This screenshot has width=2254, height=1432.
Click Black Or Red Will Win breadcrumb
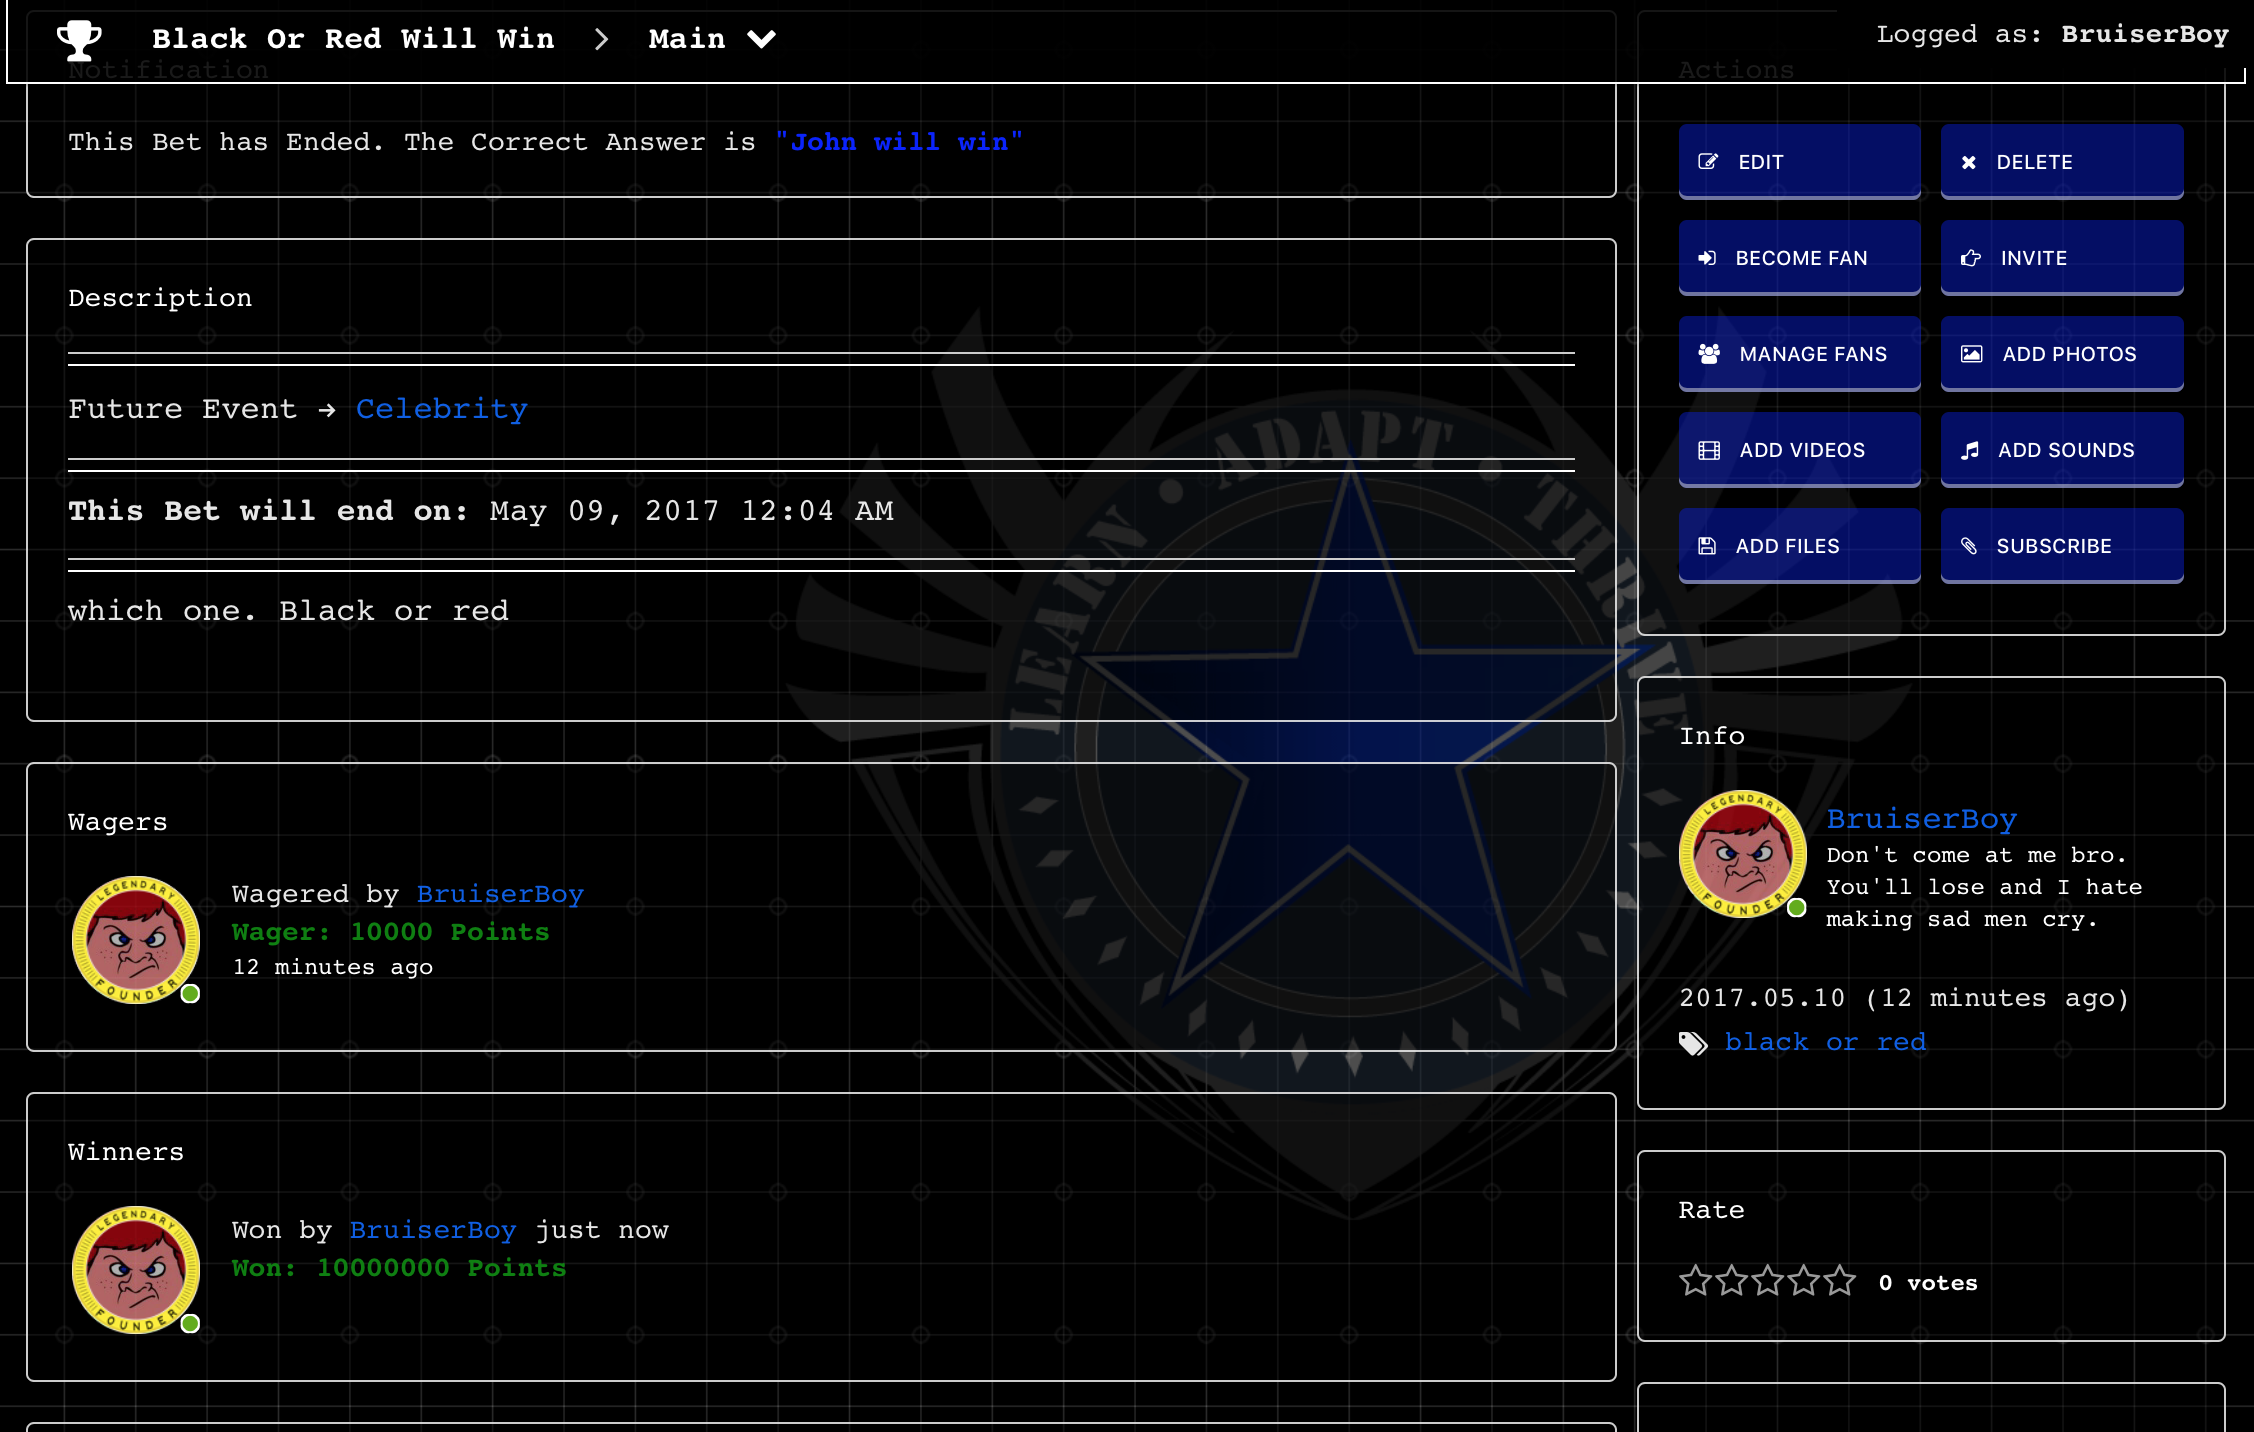(x=353, y=39)
